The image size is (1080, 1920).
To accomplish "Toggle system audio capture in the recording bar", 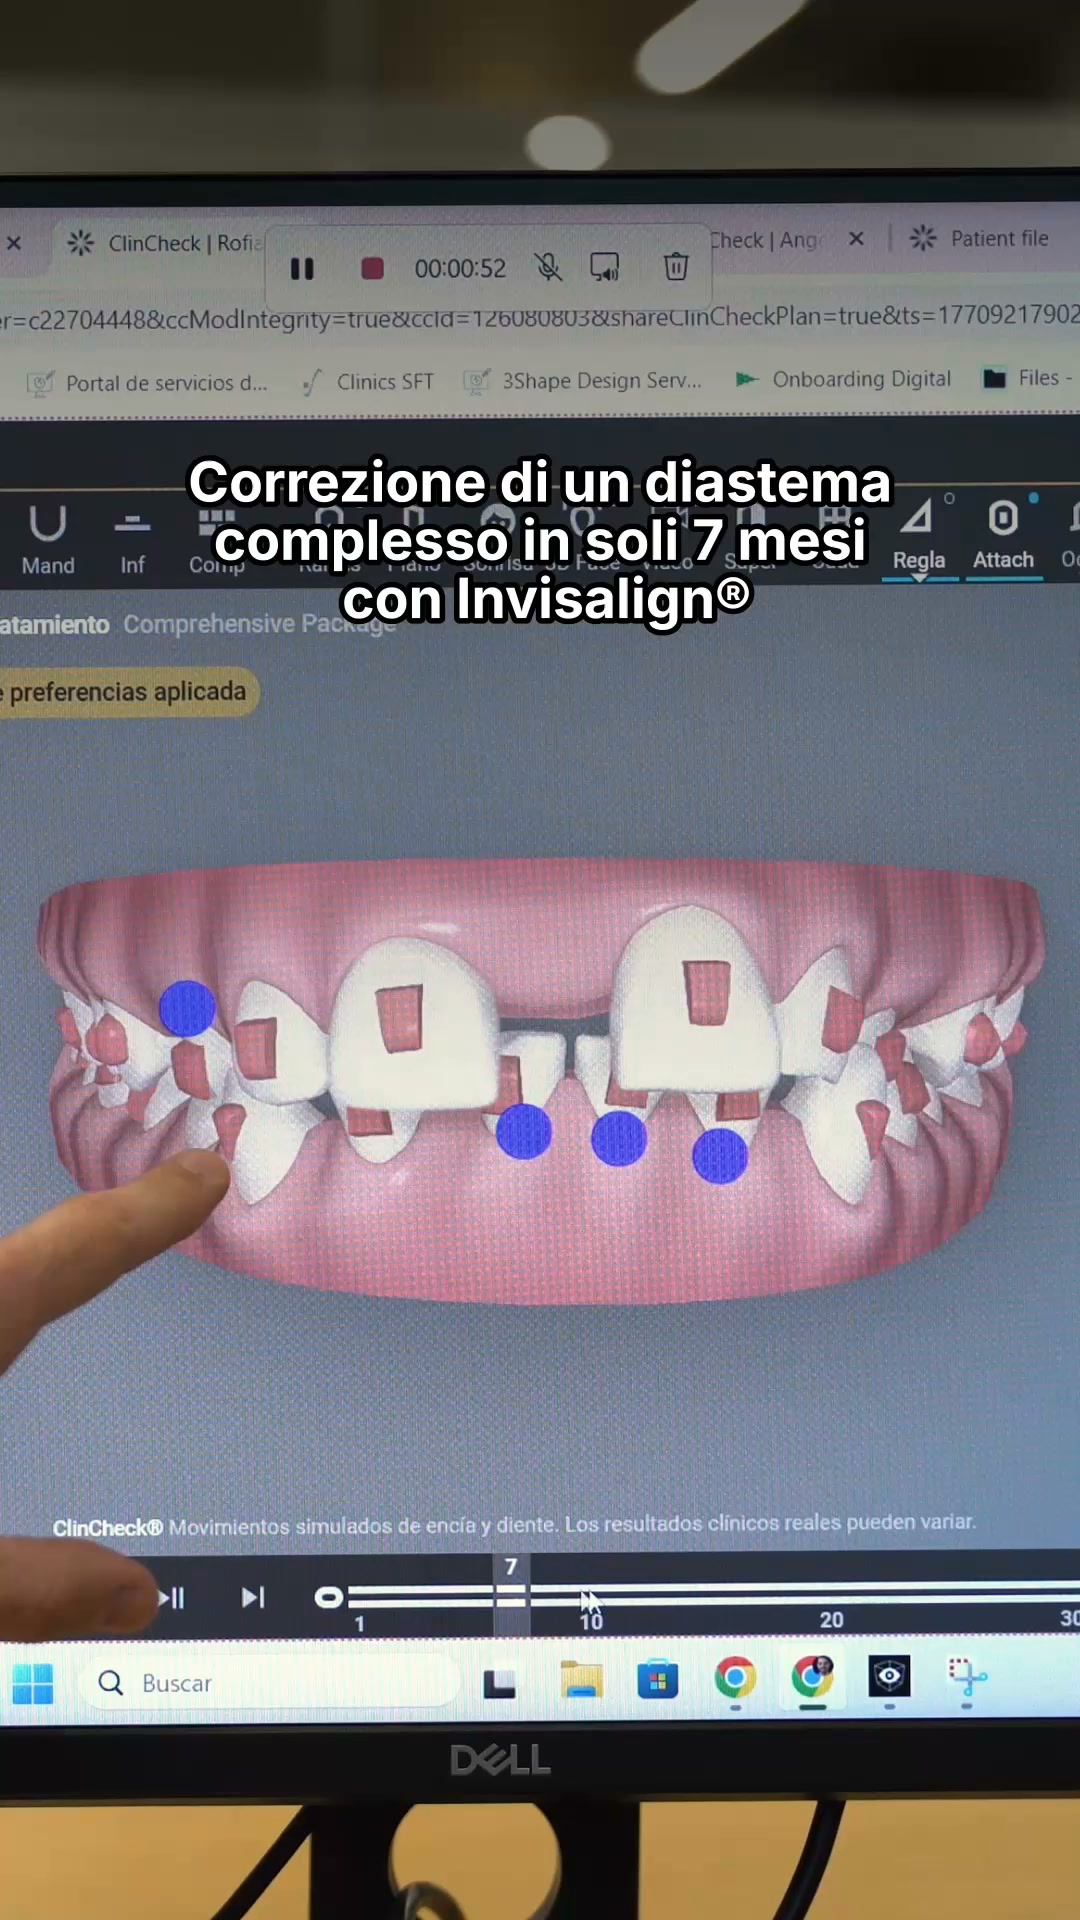I will pos(605,267).
